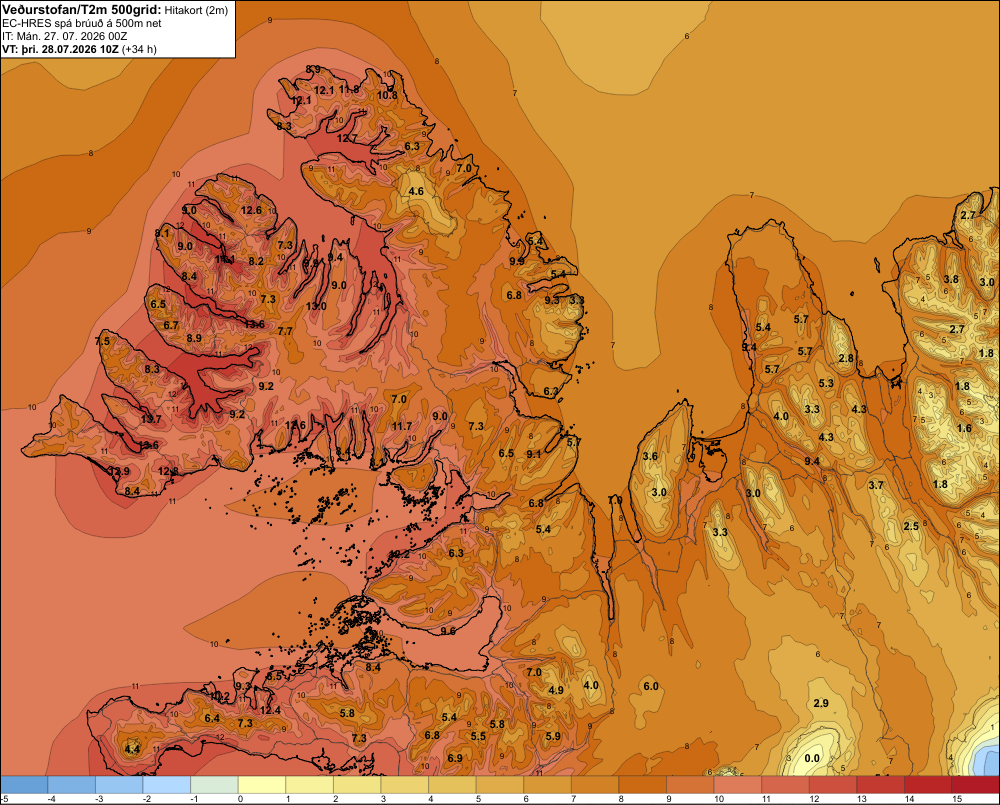Click the legend swatch between 12 and 13

[x=833, y=785]
